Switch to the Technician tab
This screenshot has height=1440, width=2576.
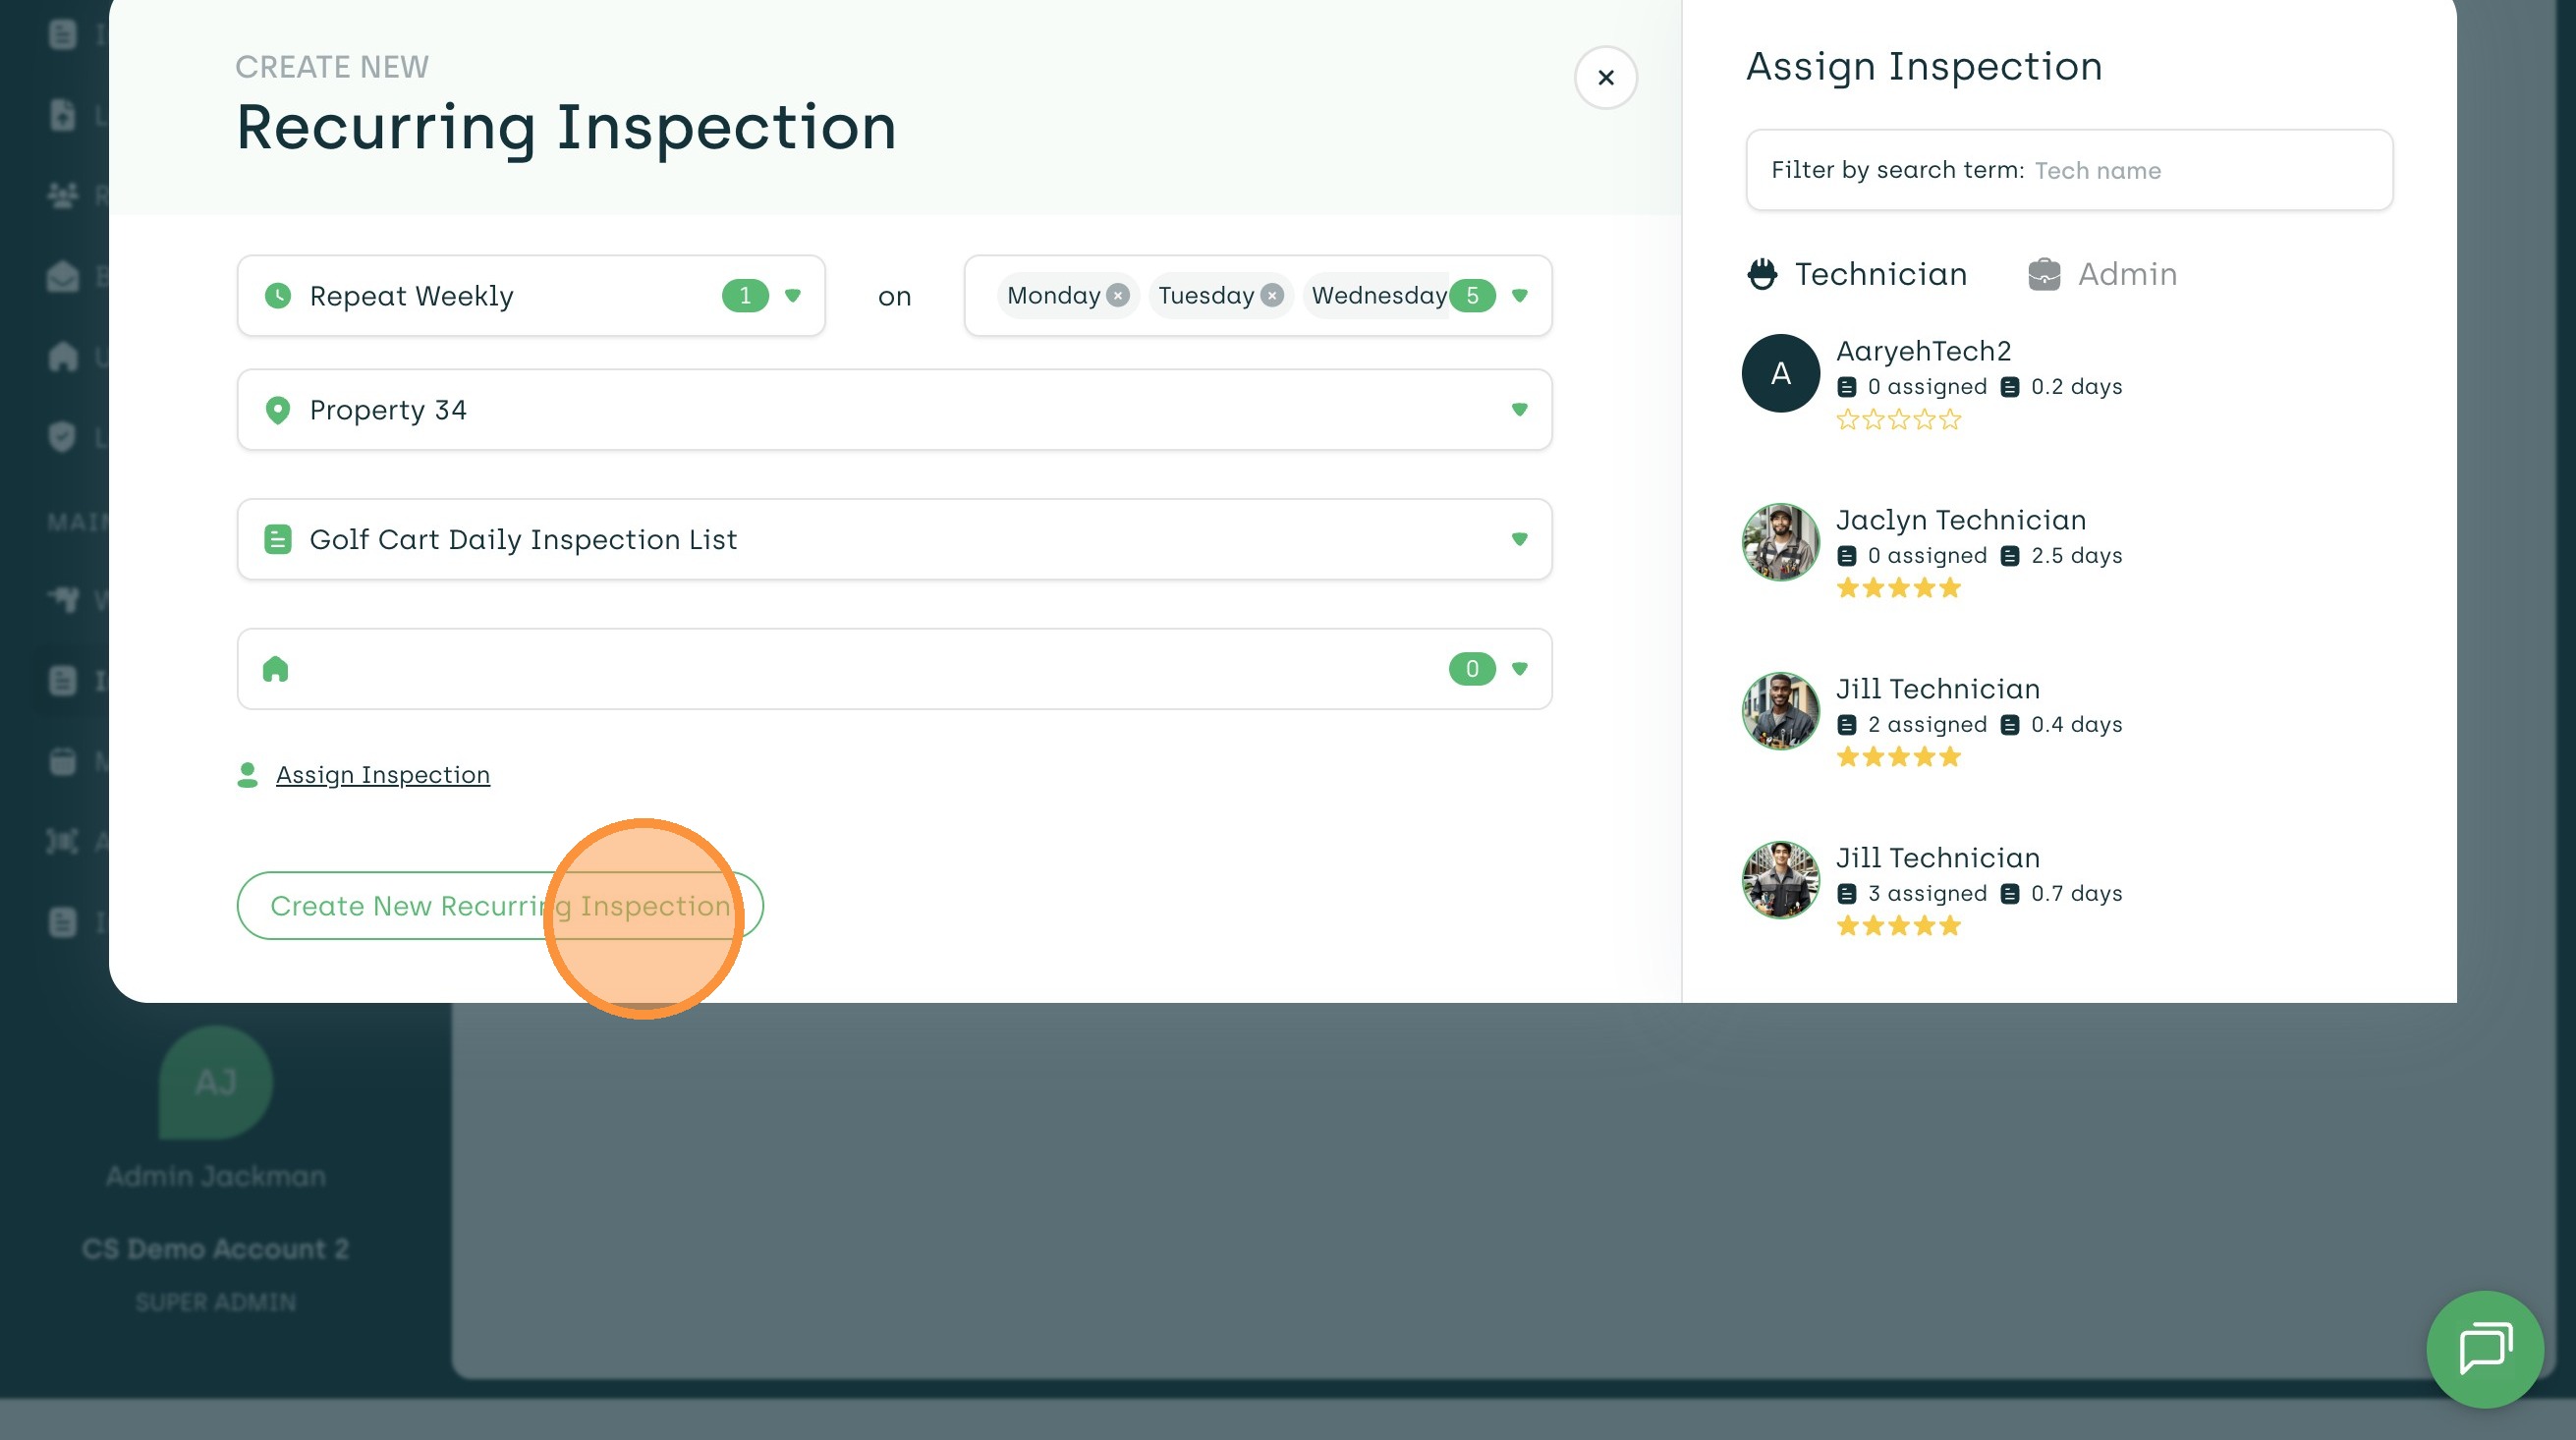pos(1880,274)
